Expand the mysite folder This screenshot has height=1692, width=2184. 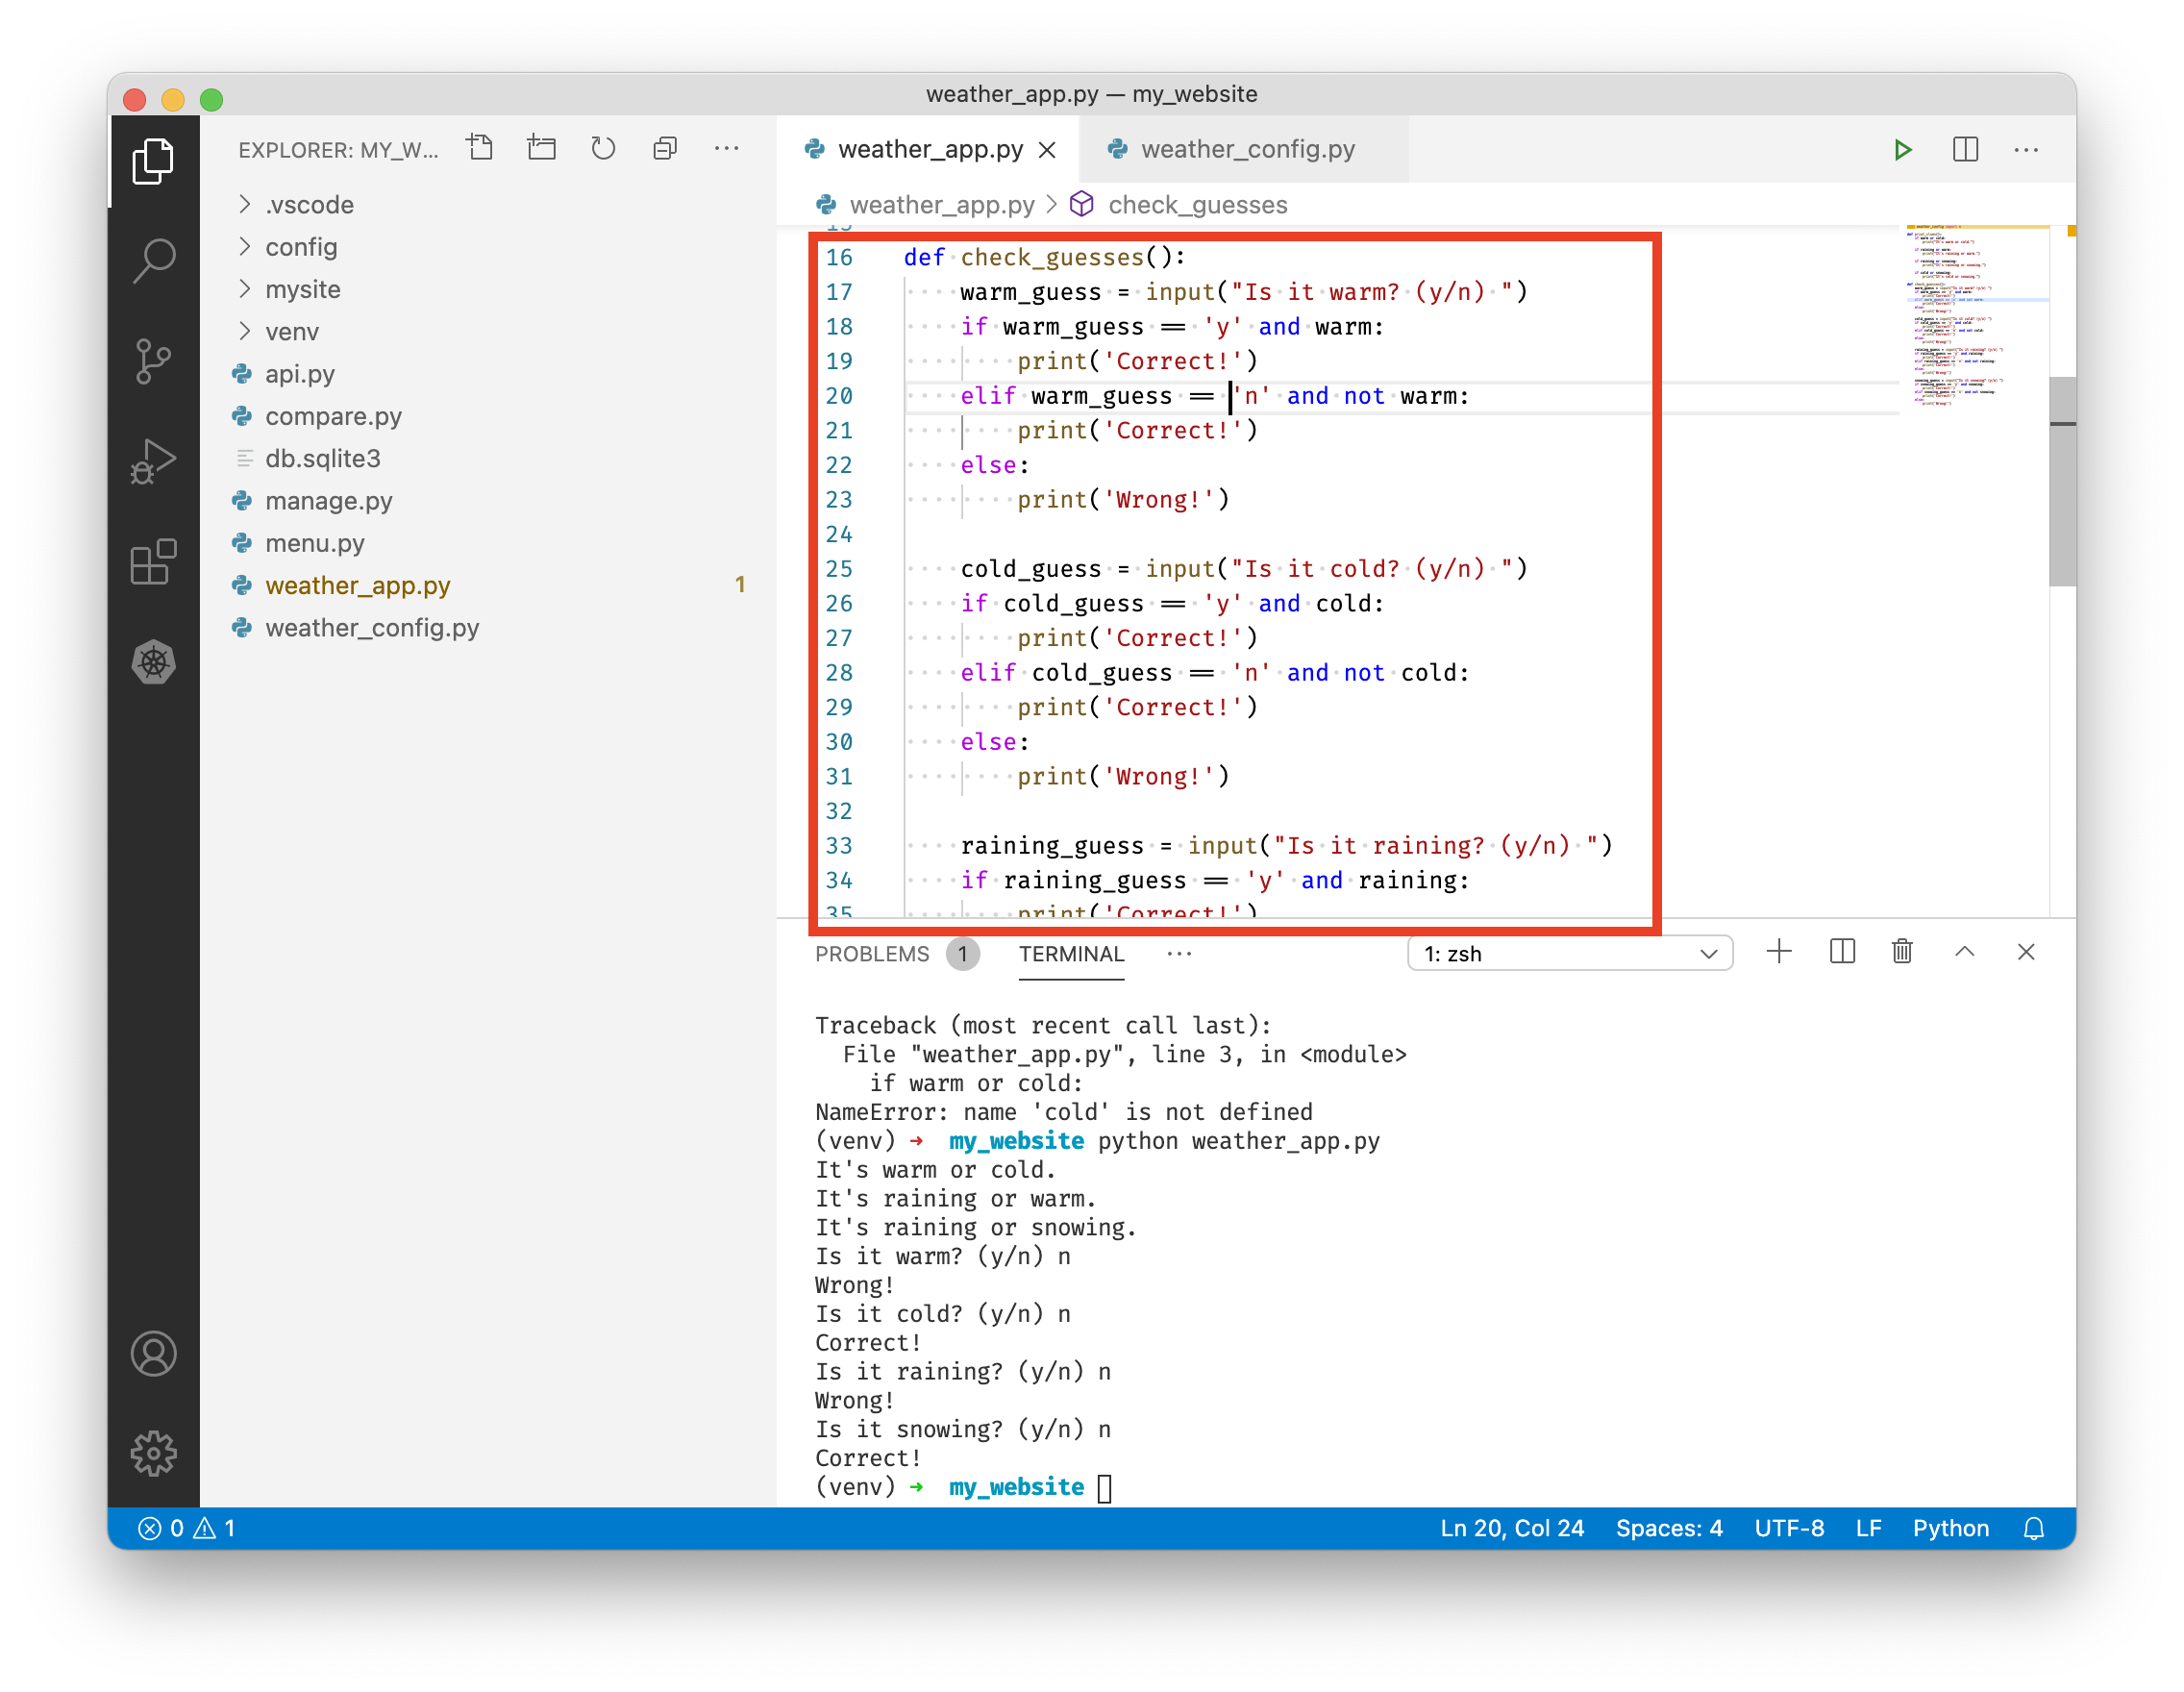click(x=302, y=289)
